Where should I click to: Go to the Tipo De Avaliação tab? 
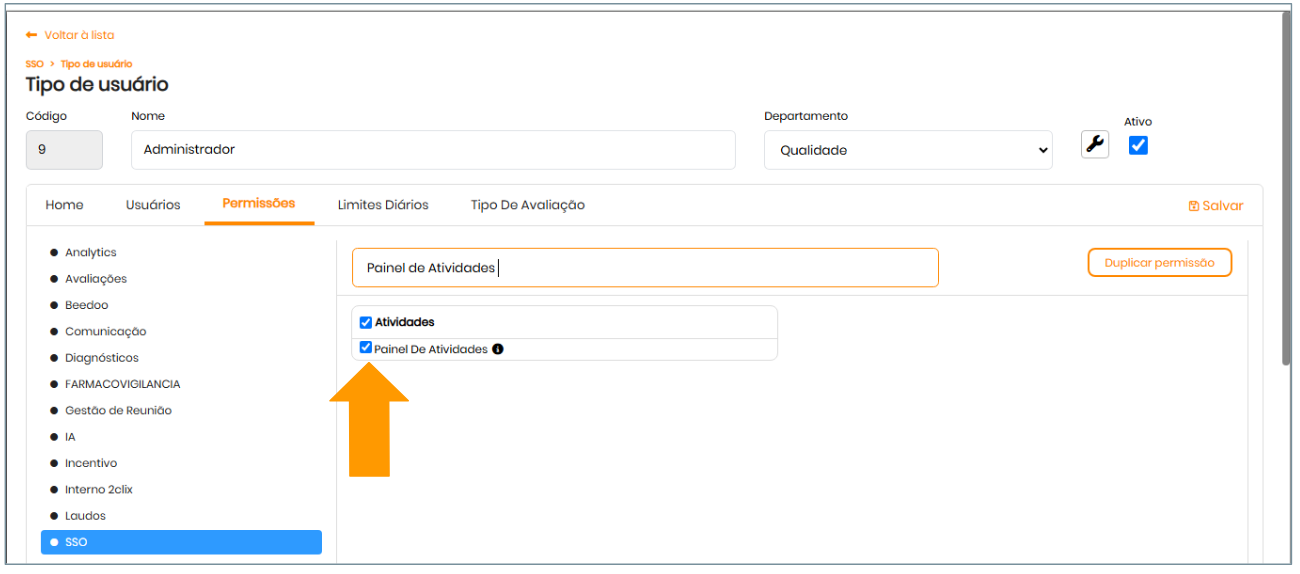coord(527,205)
